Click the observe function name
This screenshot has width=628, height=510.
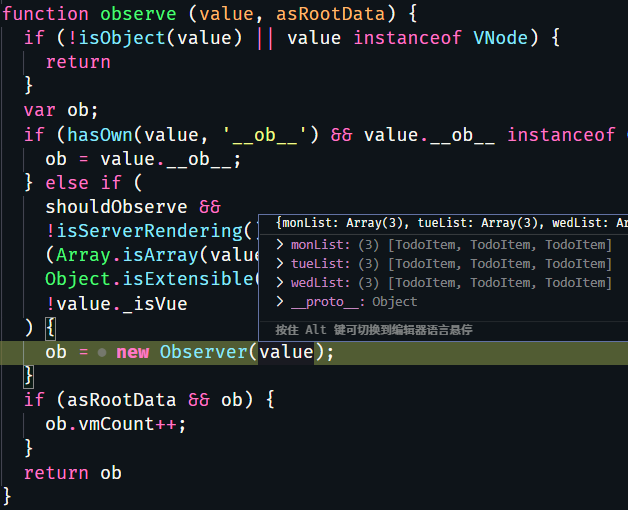click(x=138, y=14)
